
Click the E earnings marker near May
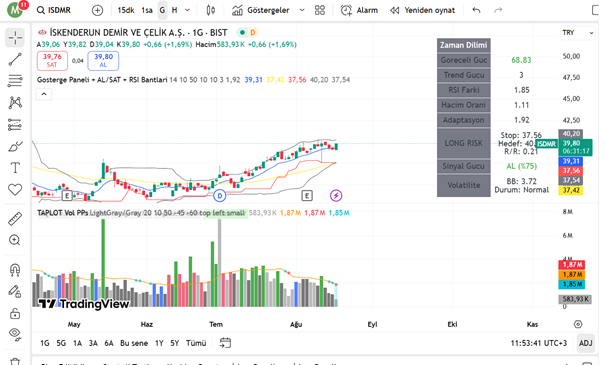pyautogui.click(x=67, y=196)
